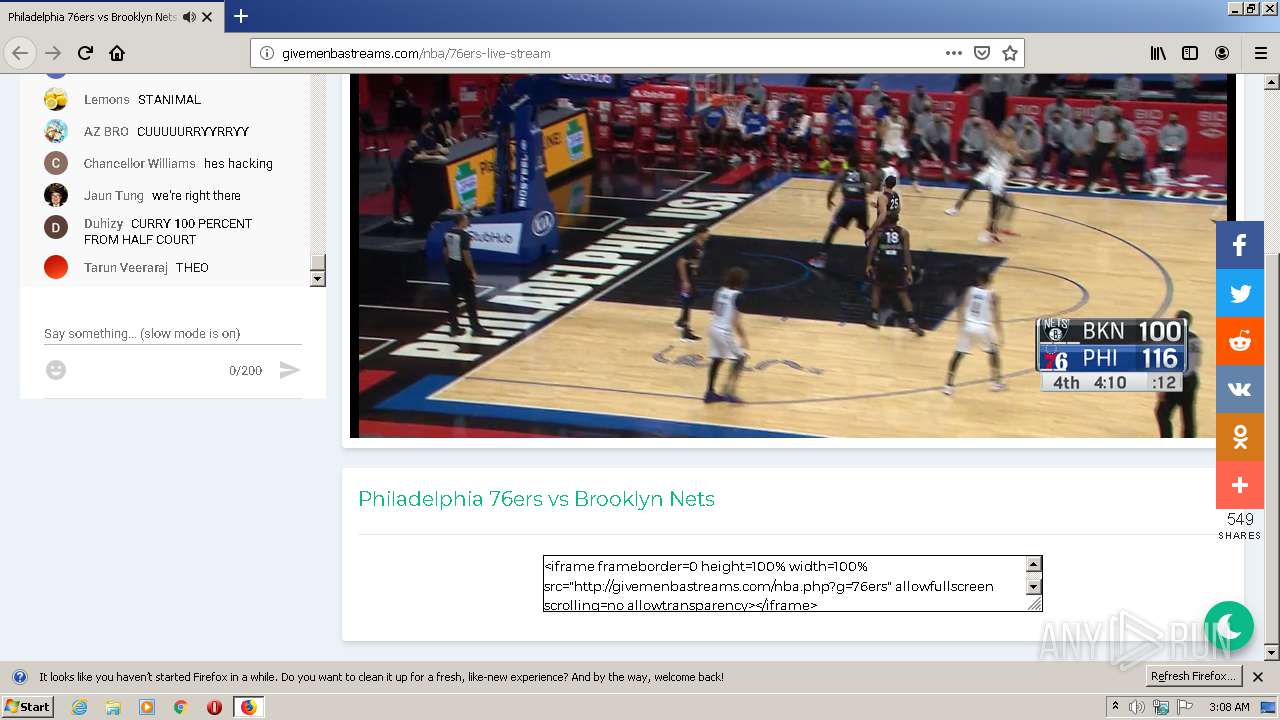Close the Philadelphia 76ers tab
Viewport: 1280px width, 720px height.
207,17
